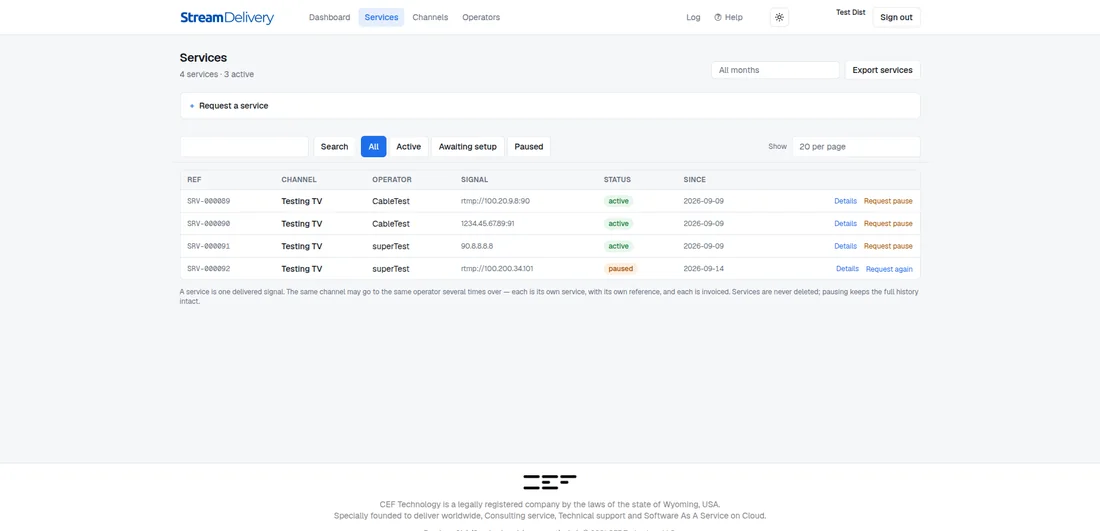Click the SIGNAL column header
The image size is (1100, 531).
coord(474,180)
